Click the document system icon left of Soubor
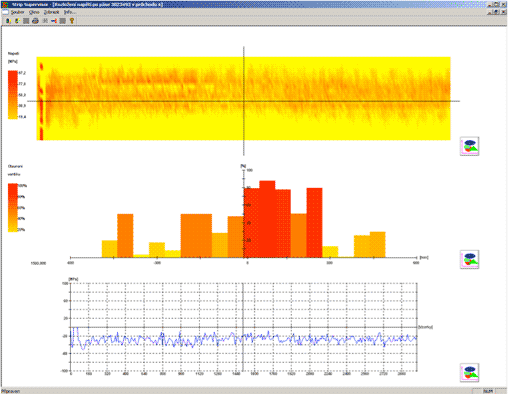The width and height of the screenshot is (508, 394). (5, 12)
